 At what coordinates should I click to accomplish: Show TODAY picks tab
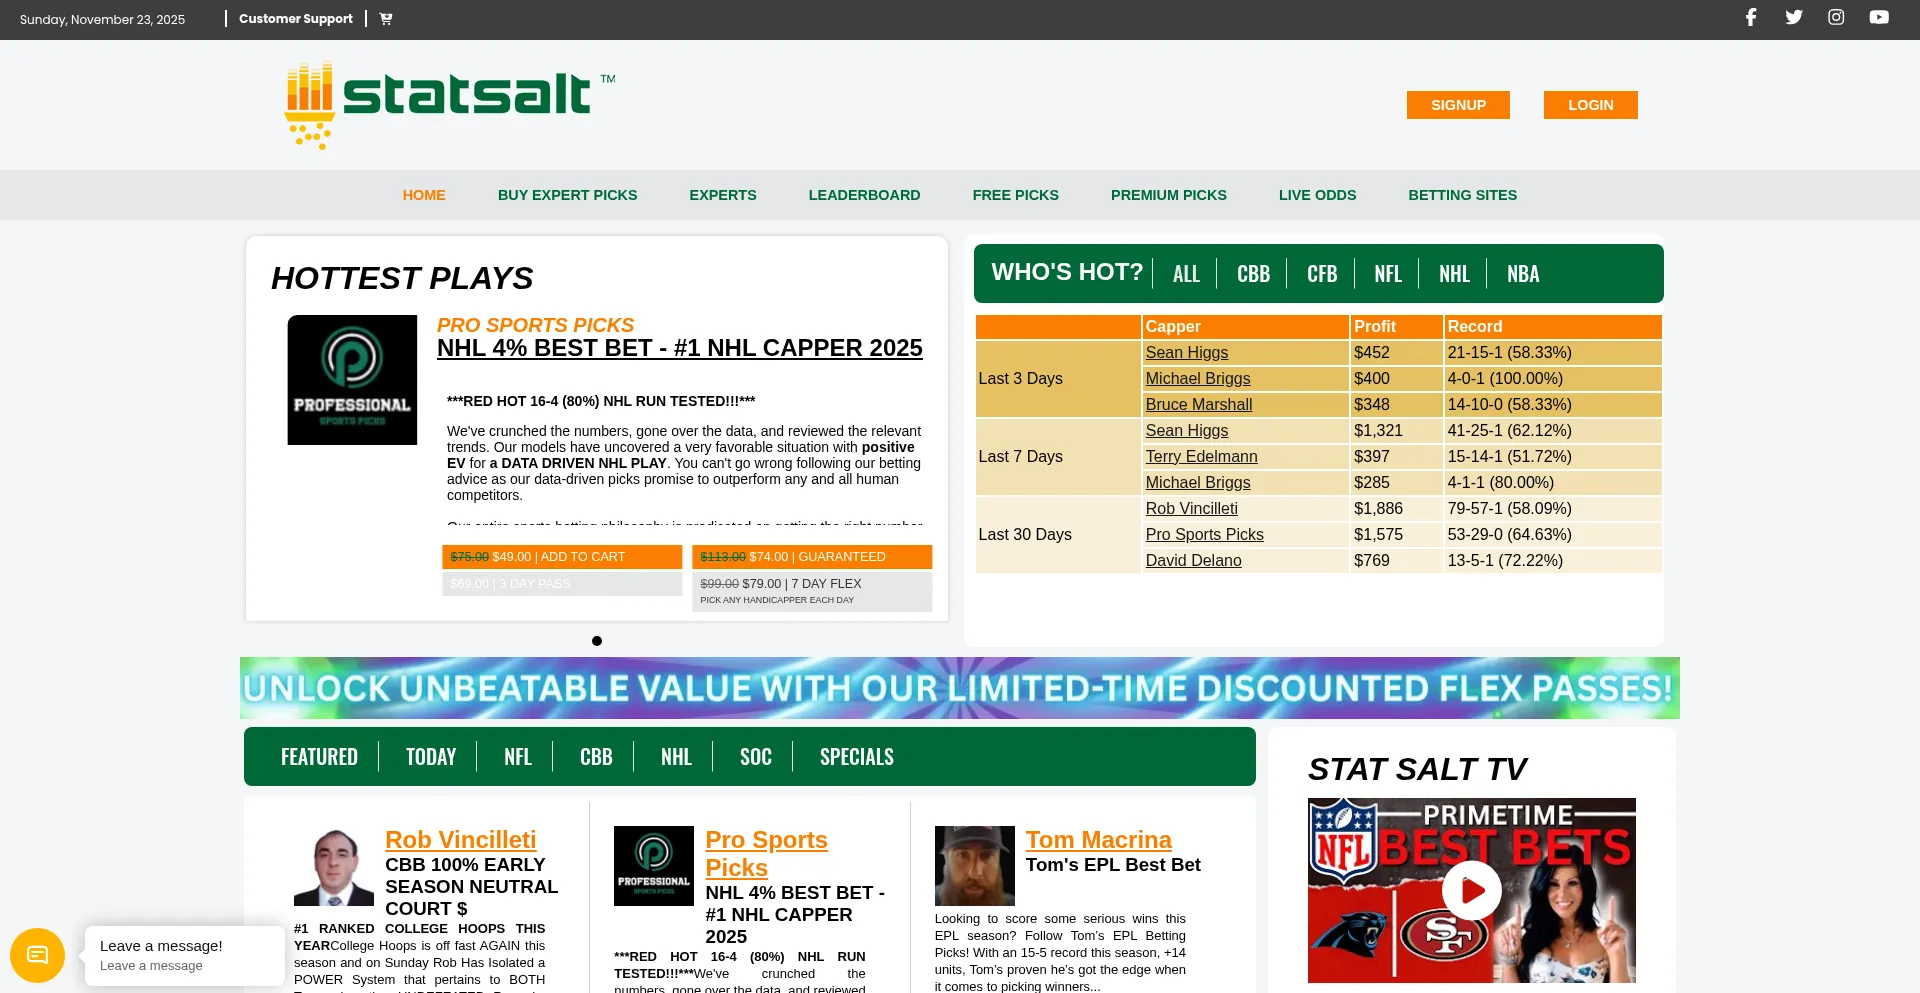[x=431, y=757]
